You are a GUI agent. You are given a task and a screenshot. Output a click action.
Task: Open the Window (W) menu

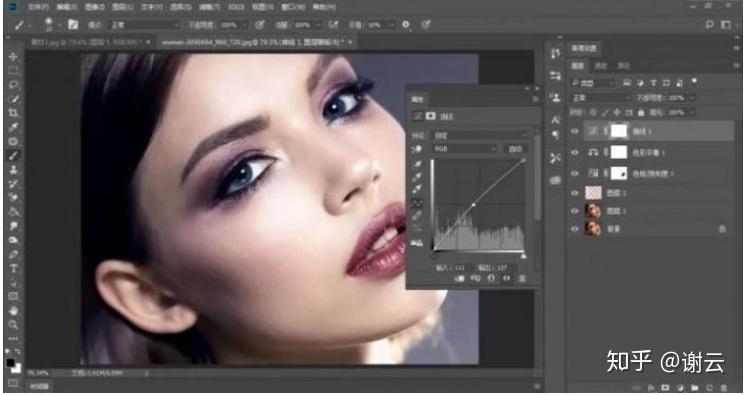[293, 7]
